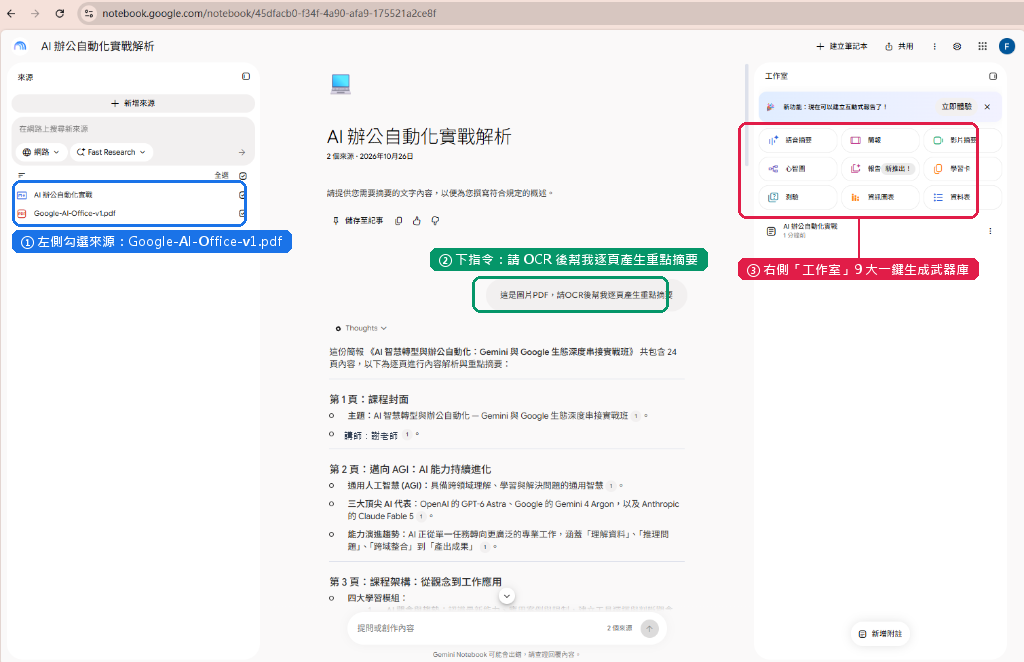The height and width of the screenshot is (662, 1024).
Task: Click the 2 個來源 indicator in the chat box
Action: tap(619, 628)
